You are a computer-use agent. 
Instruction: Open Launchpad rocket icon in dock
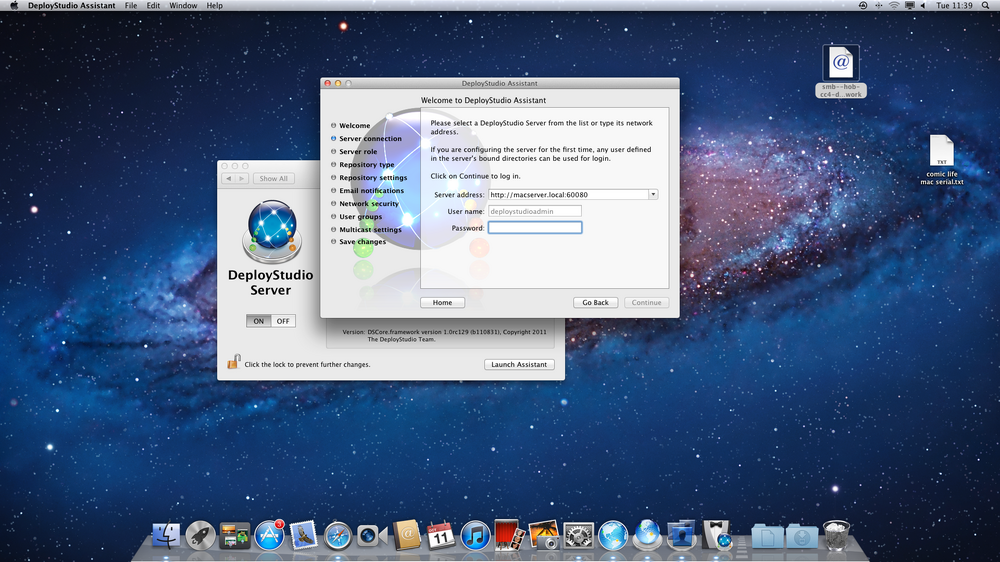point(200,535)
